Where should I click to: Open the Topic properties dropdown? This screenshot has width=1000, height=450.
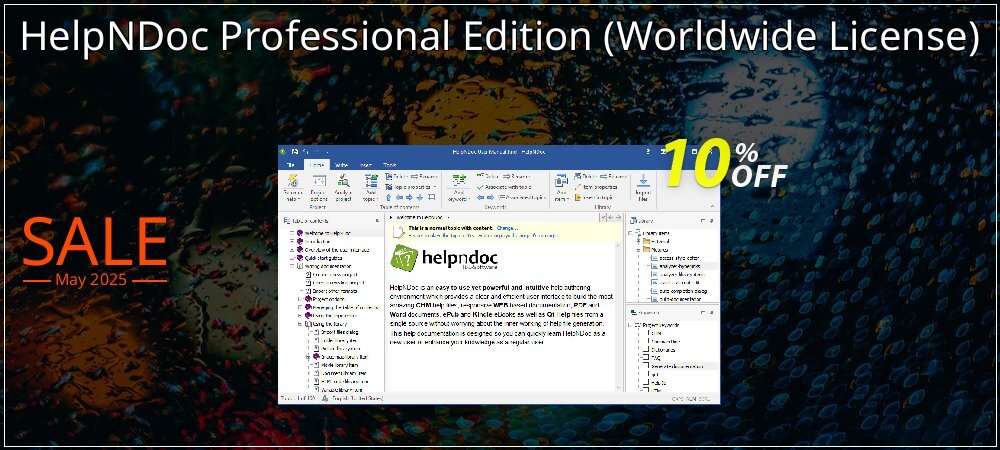point(413,187)
